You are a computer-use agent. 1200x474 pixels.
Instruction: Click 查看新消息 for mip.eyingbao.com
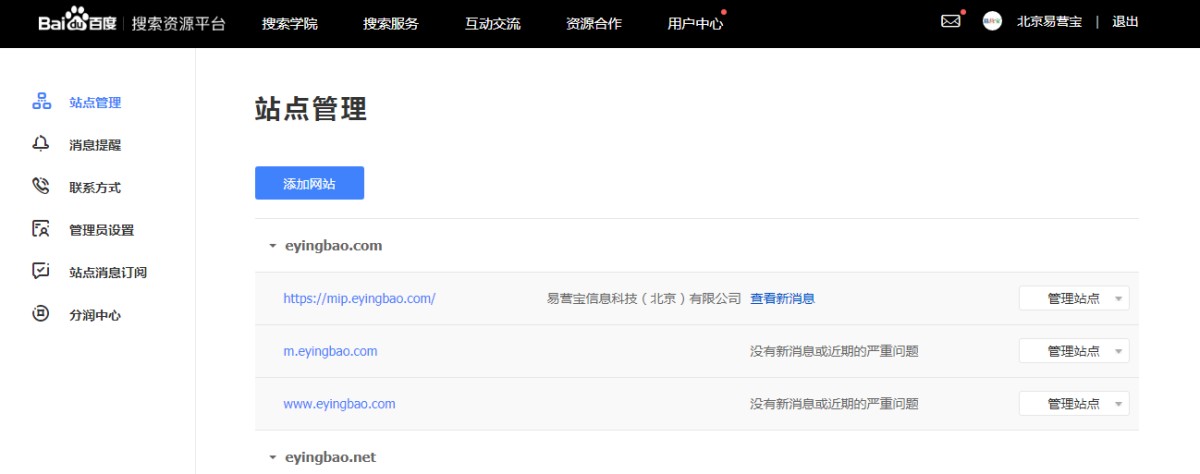tap(782, 298)
